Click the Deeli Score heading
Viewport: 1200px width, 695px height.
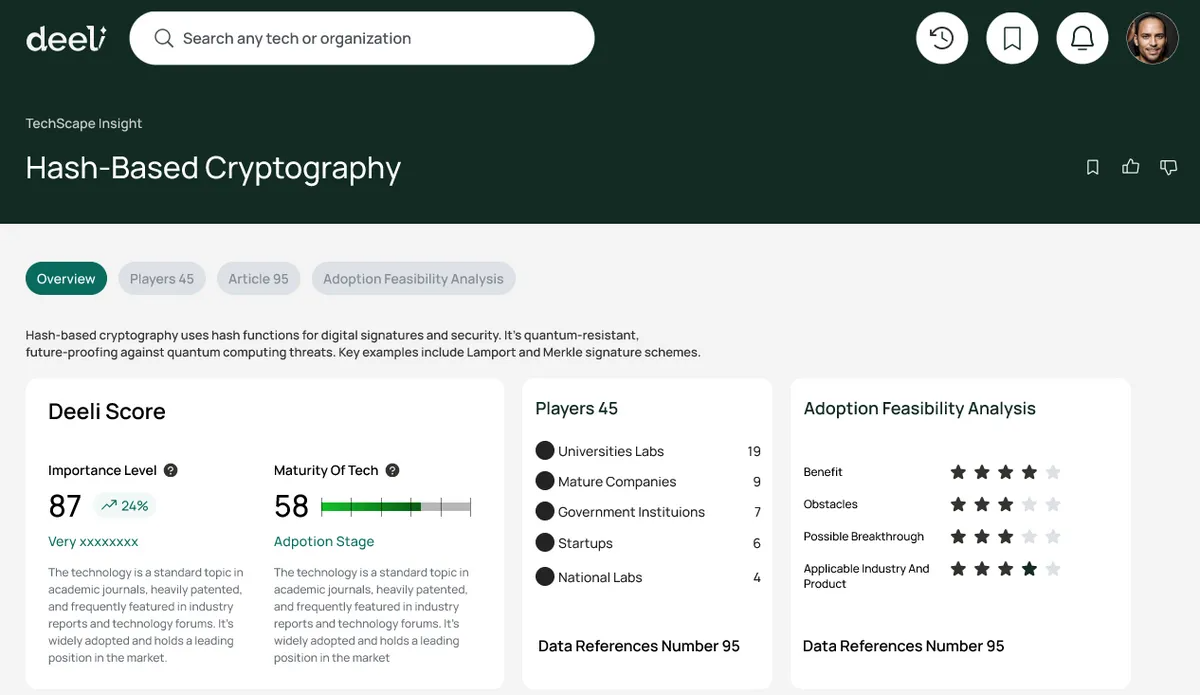pyautogui.click(x=107, y=411)
